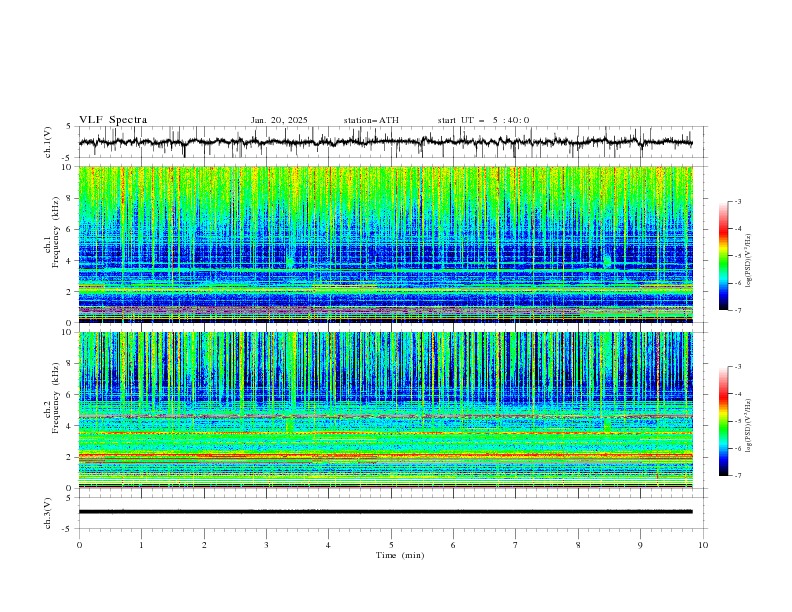The height and width of the screenshot is (612, 792).
Task: Click the date "Jan. 20, 2025"
Action: click(279, 120)
